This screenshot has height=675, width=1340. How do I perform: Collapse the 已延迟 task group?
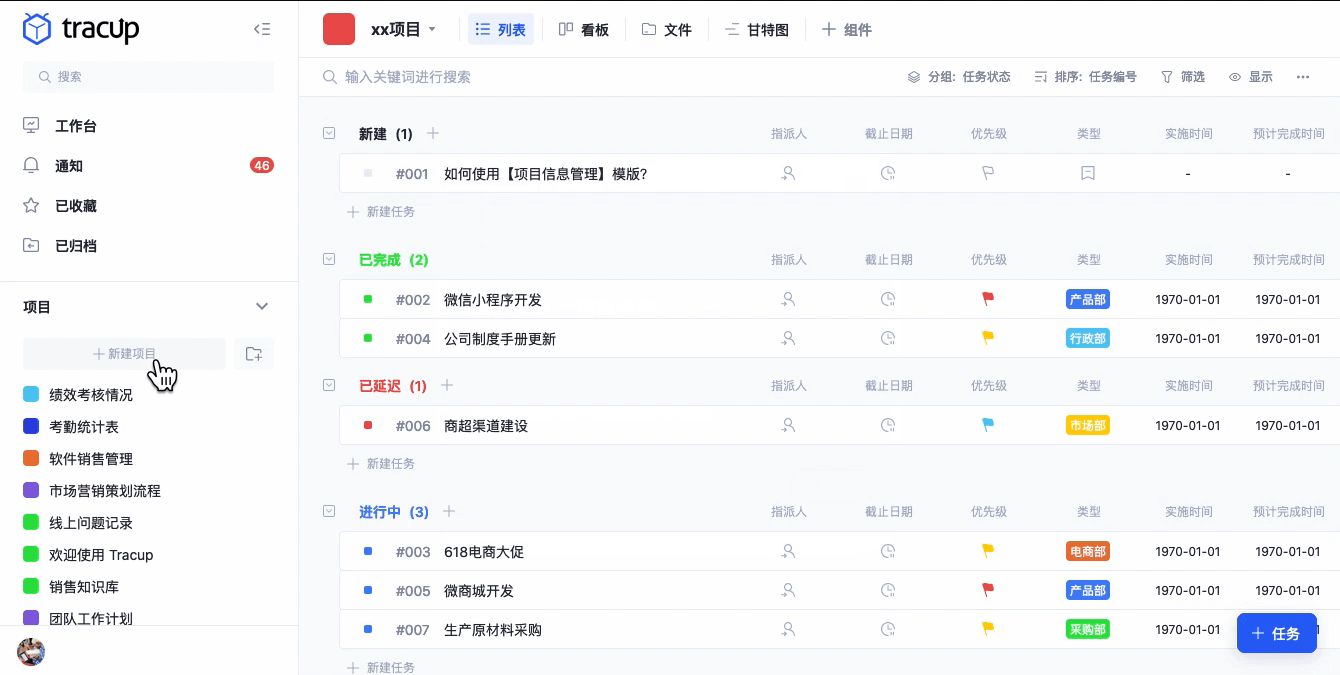[329, 385]
